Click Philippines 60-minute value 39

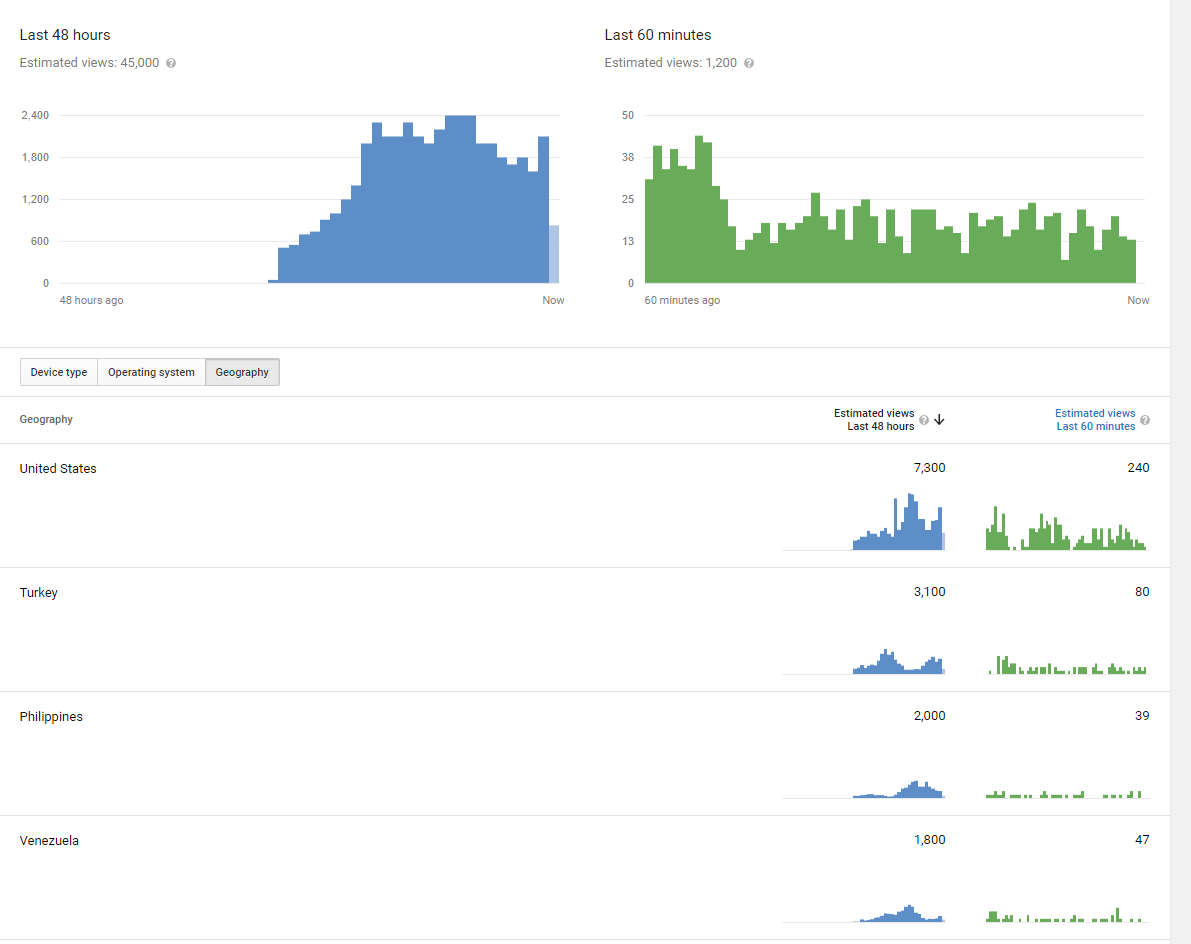1142,715
